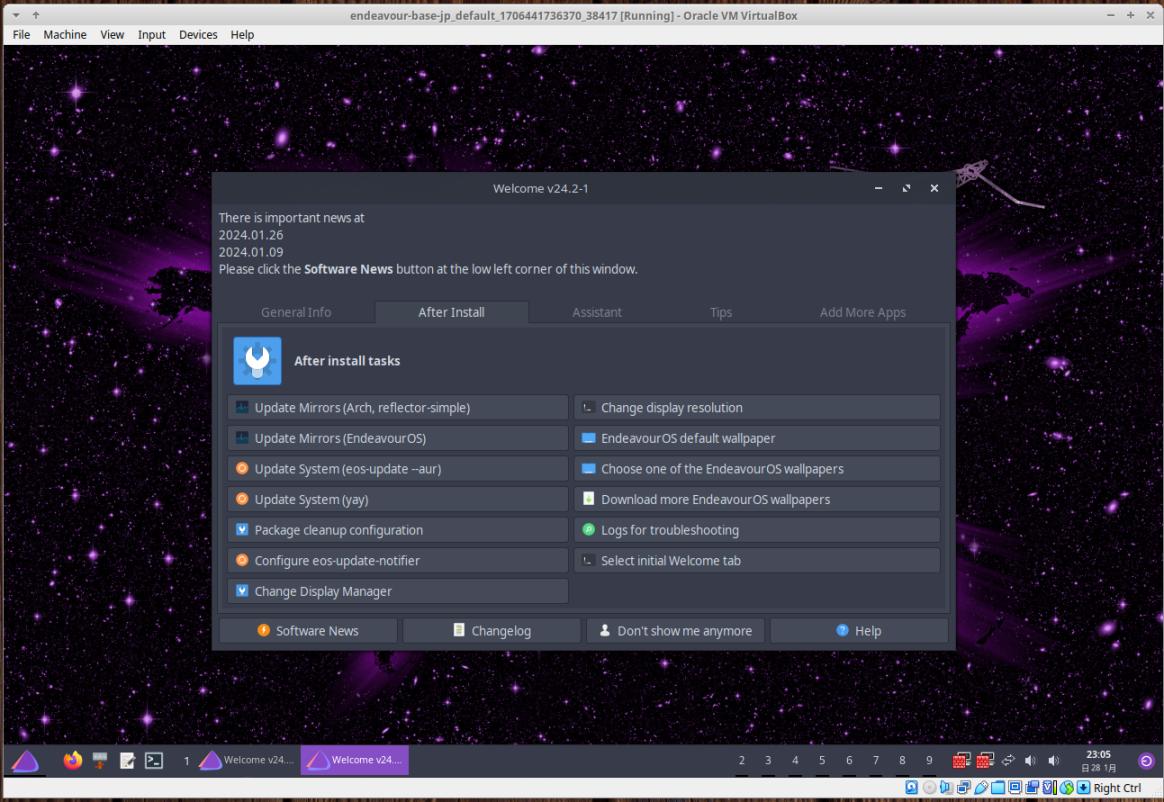
Task: Click the network connection tray icon
Action: coord(1007,760)
